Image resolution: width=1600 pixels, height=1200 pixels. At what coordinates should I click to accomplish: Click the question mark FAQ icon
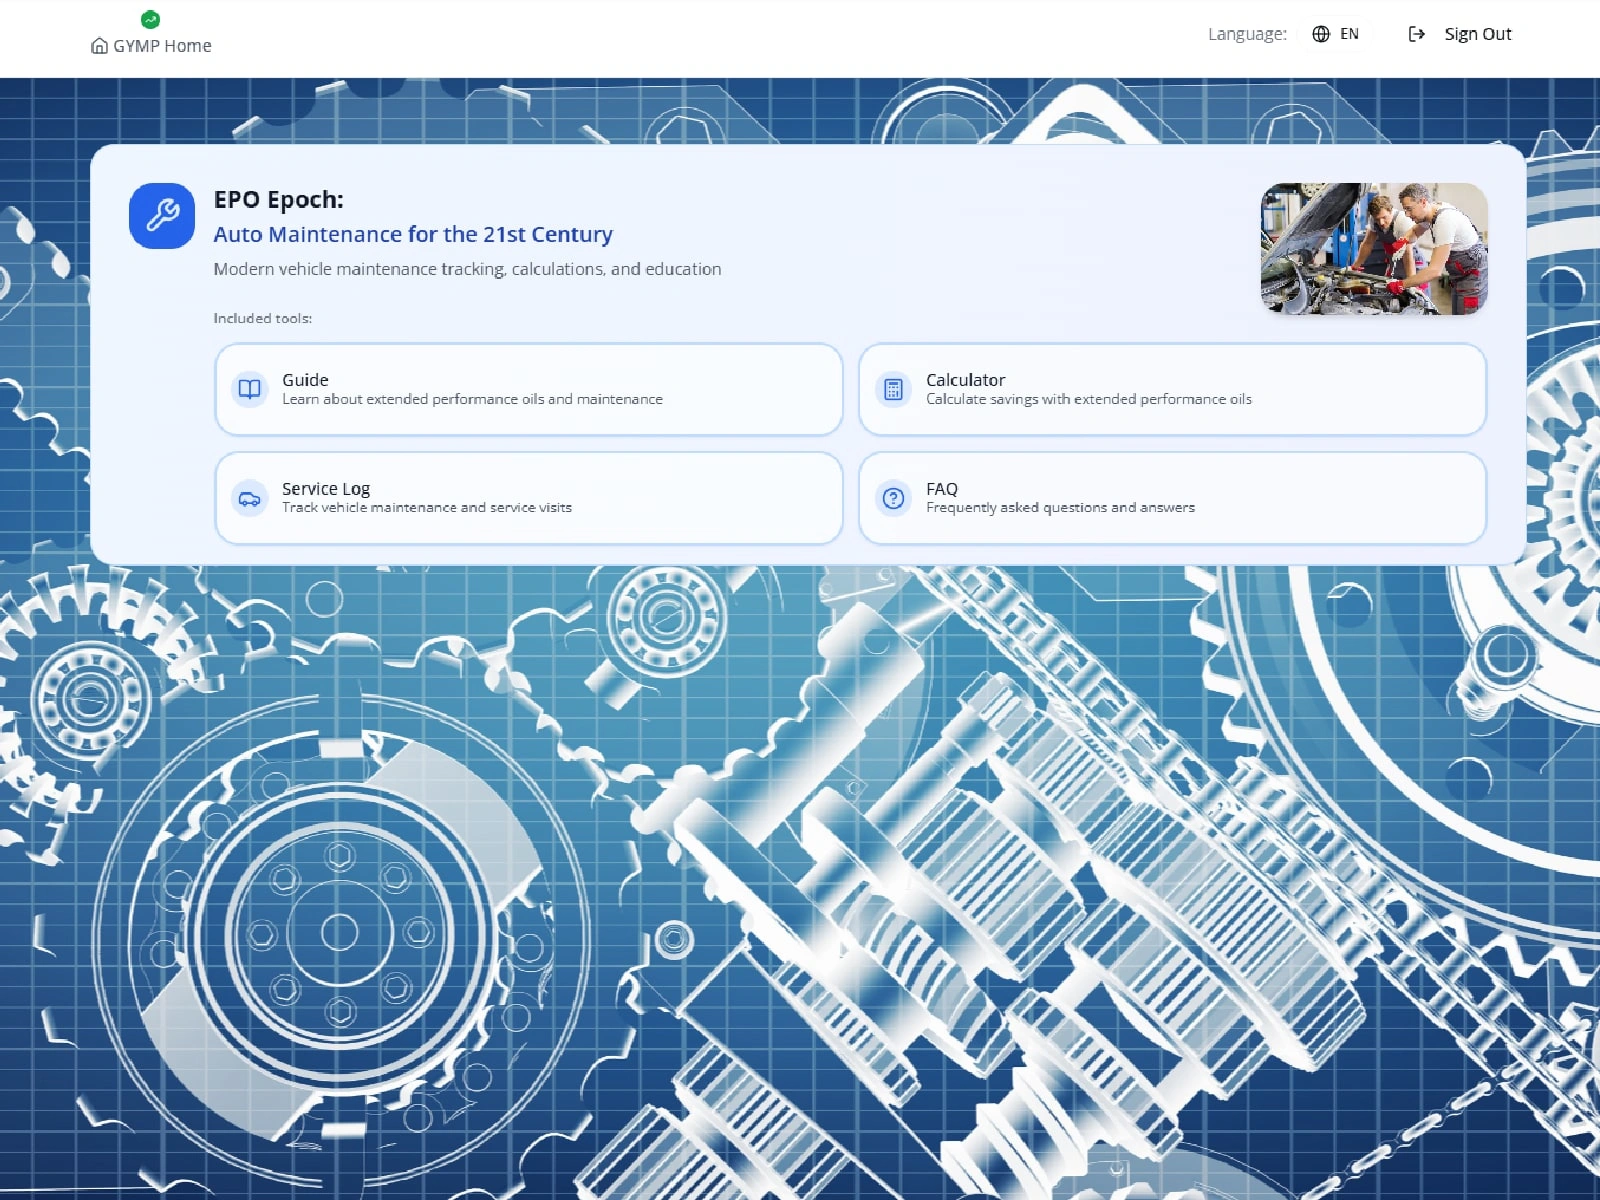click(894, 498)
